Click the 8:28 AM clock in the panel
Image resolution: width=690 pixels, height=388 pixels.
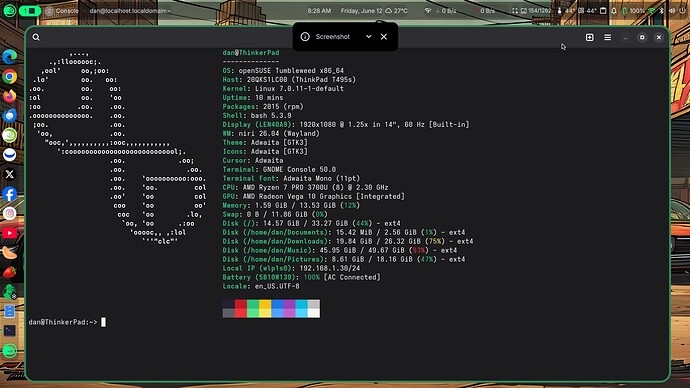point(319,11)
